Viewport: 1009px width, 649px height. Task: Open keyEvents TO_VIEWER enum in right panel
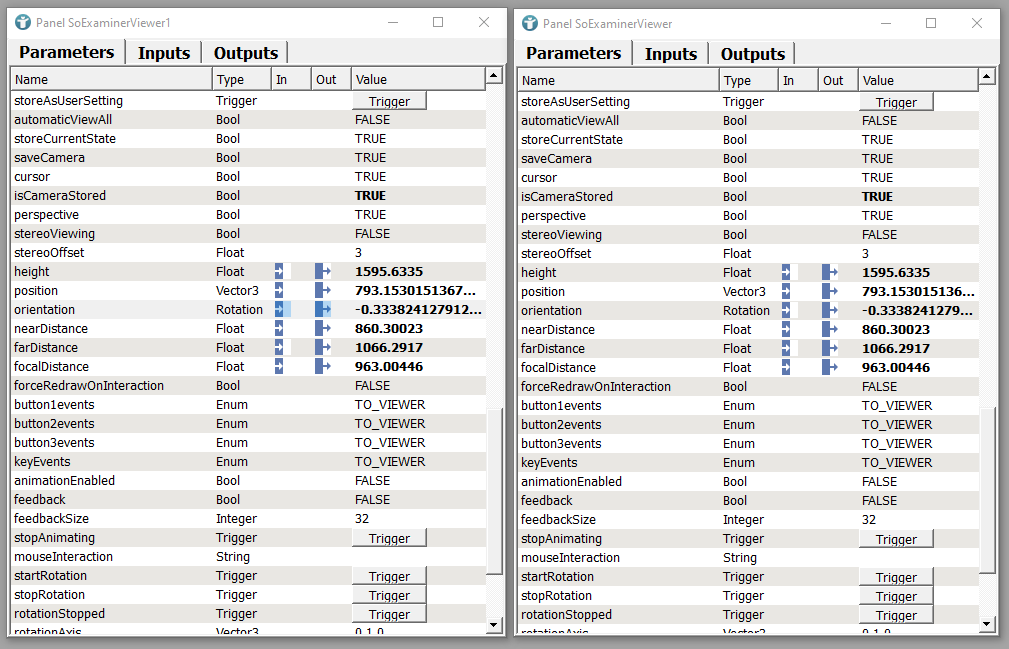click(897, 462)
